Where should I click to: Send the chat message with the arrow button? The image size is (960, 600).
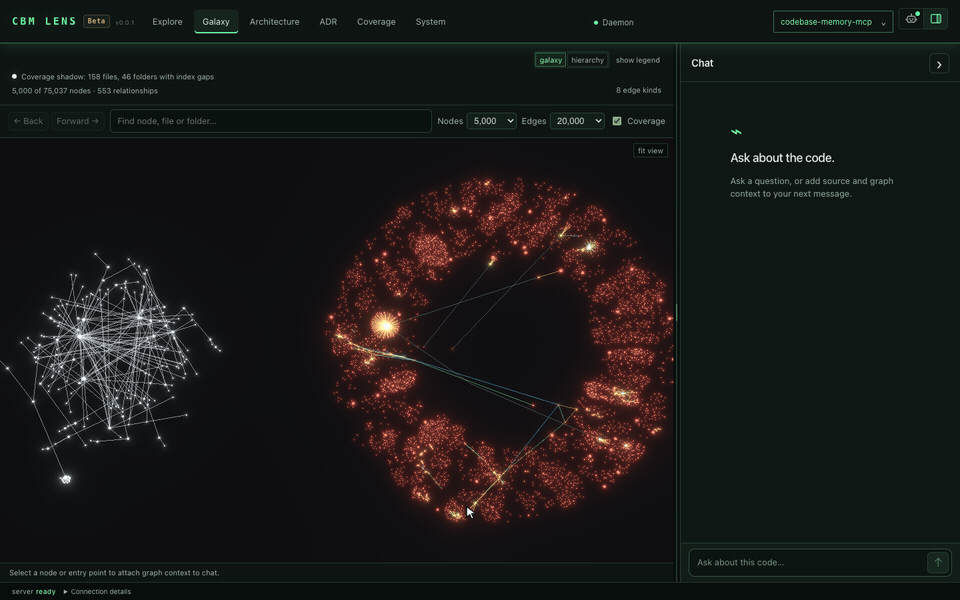point(937,562)
